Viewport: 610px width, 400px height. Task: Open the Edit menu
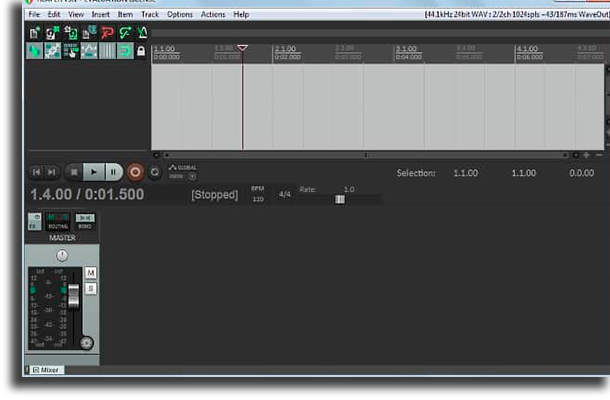click(x=54, y=14)
